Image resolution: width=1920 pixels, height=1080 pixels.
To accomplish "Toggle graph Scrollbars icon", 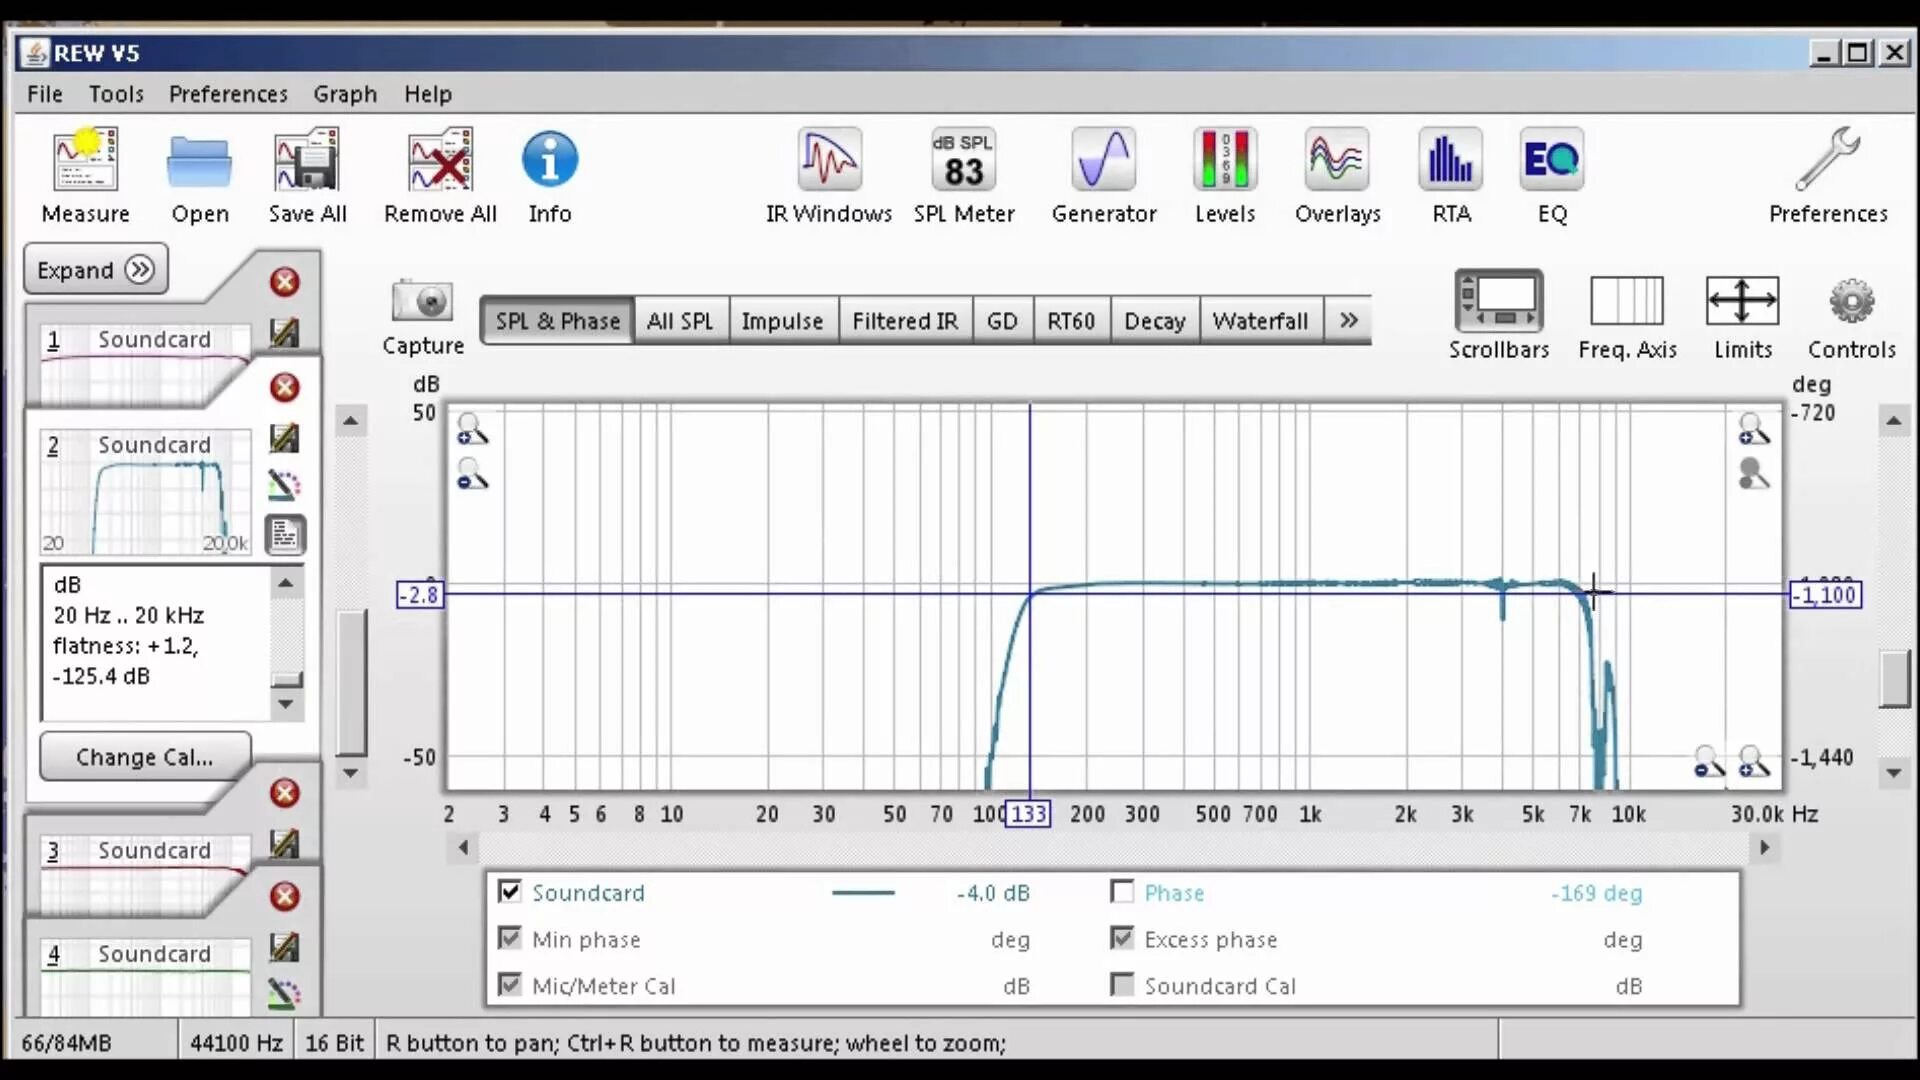I will (1498, 301).
